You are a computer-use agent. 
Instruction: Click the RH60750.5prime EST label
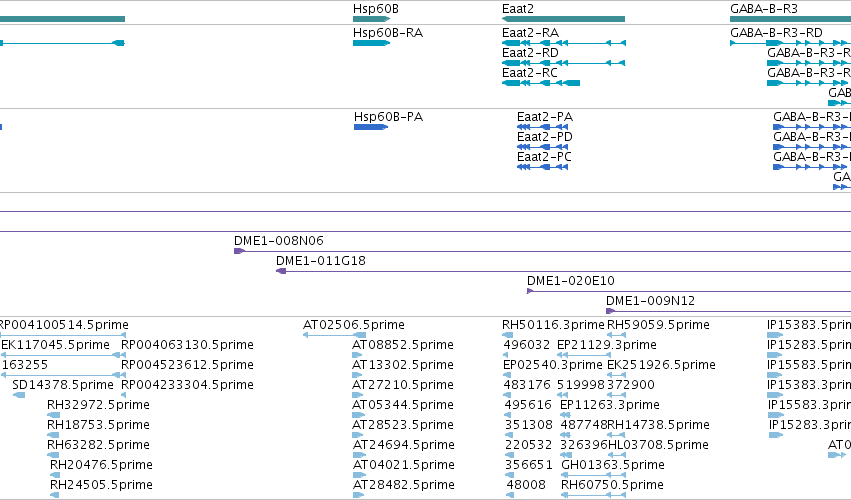pos(612,485)
